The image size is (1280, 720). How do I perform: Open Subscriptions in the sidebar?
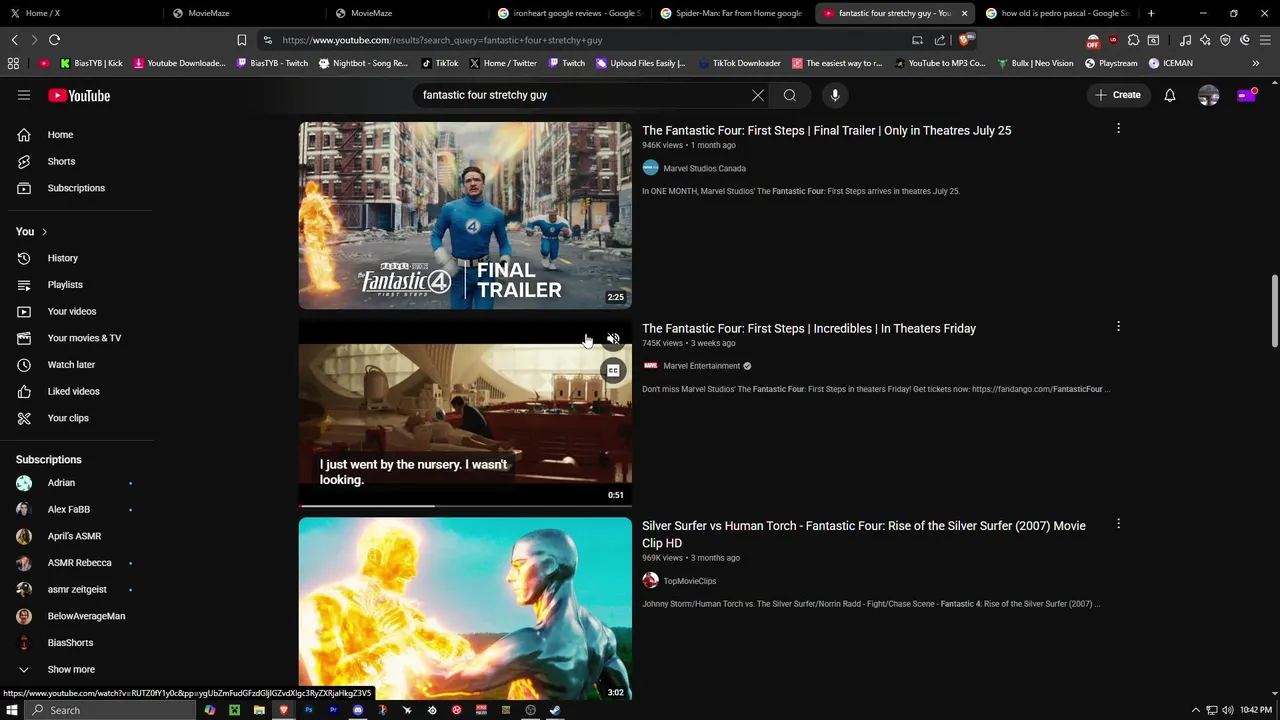tap(76, 188)
